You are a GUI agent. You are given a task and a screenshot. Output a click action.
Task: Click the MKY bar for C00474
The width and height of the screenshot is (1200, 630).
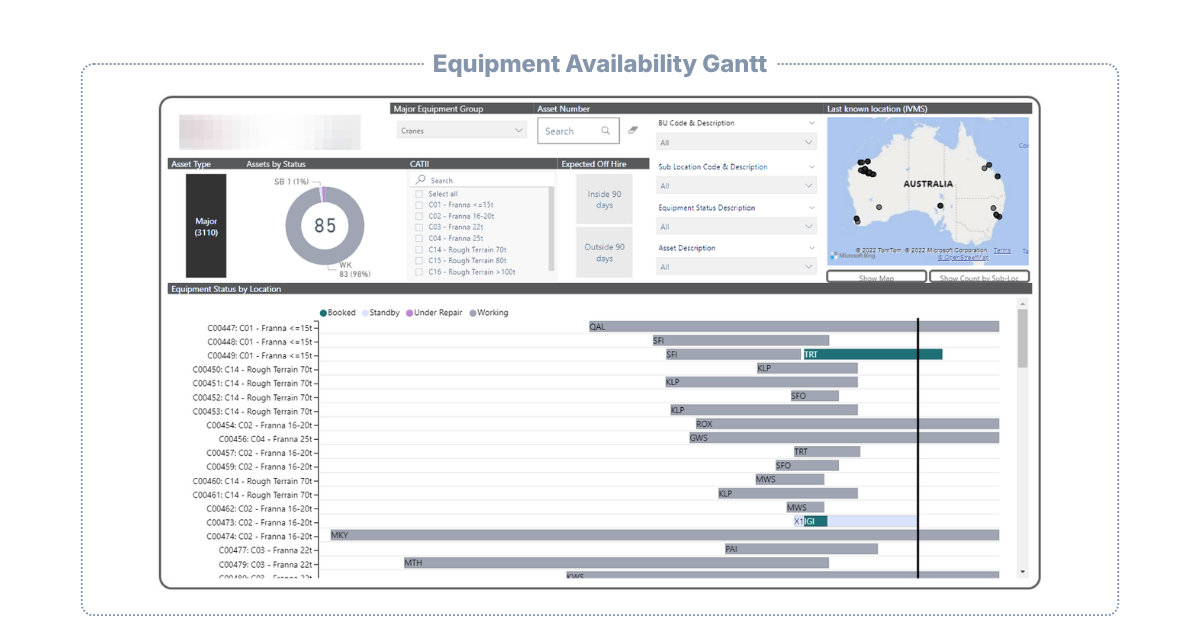coord(664,535)
